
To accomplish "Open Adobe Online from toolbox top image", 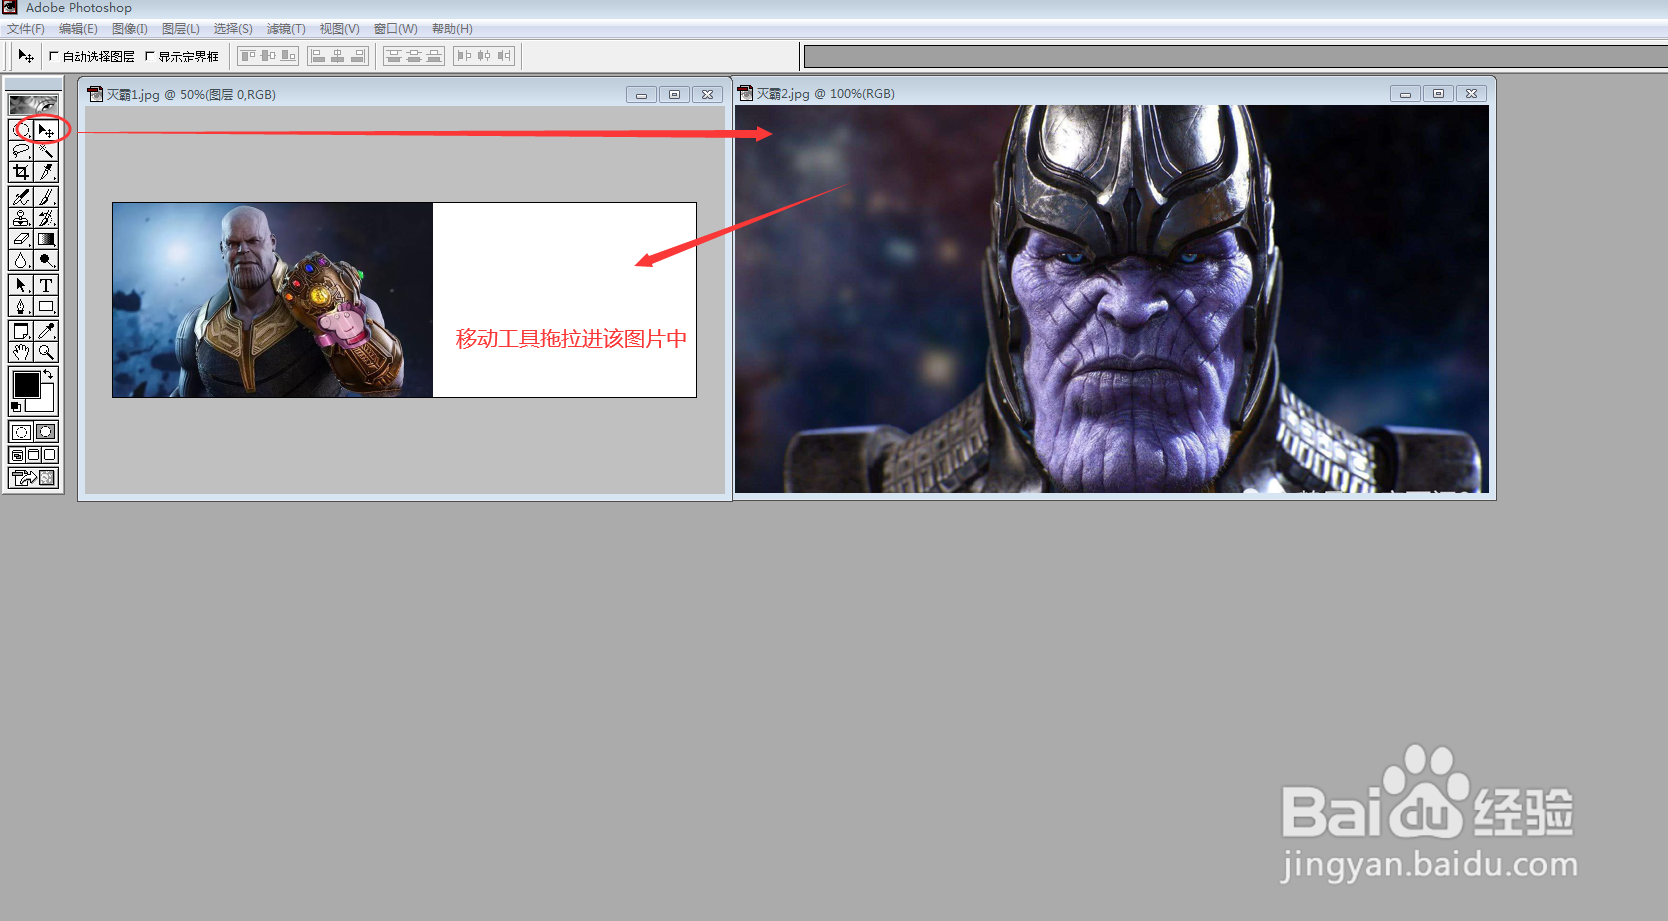I will point(33,104).
